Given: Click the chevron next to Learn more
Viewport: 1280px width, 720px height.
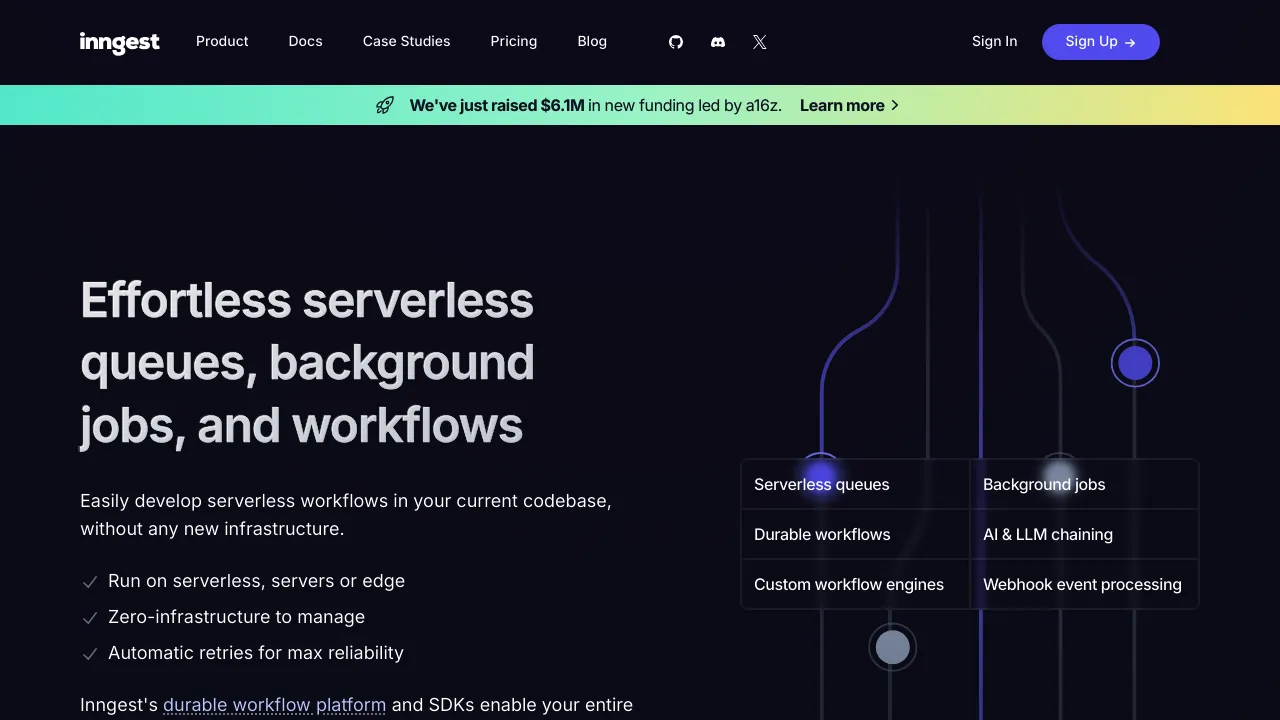Looking at the screenshot, I should [895, 105].
